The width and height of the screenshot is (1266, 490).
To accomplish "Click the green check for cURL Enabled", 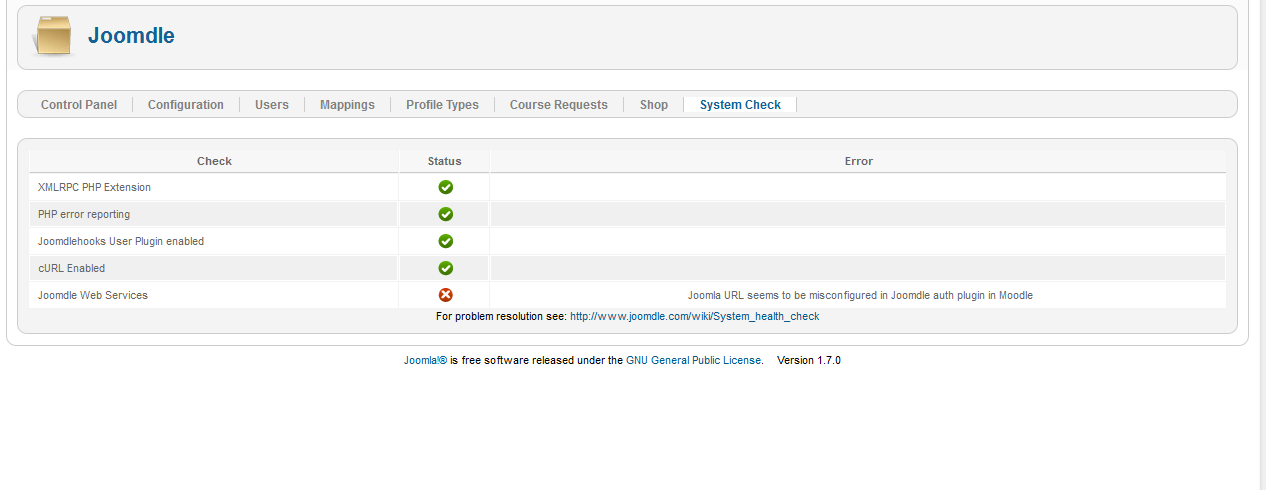I will [445, 268].
